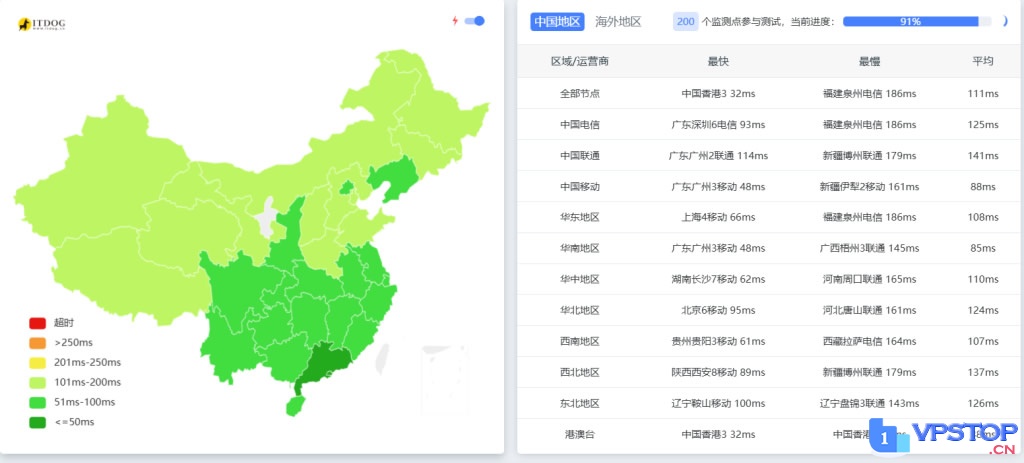This screenshot has width=1024, height=463.
Task: Click 新疆伊犁2移动 161ms cell
Action: 870,186
